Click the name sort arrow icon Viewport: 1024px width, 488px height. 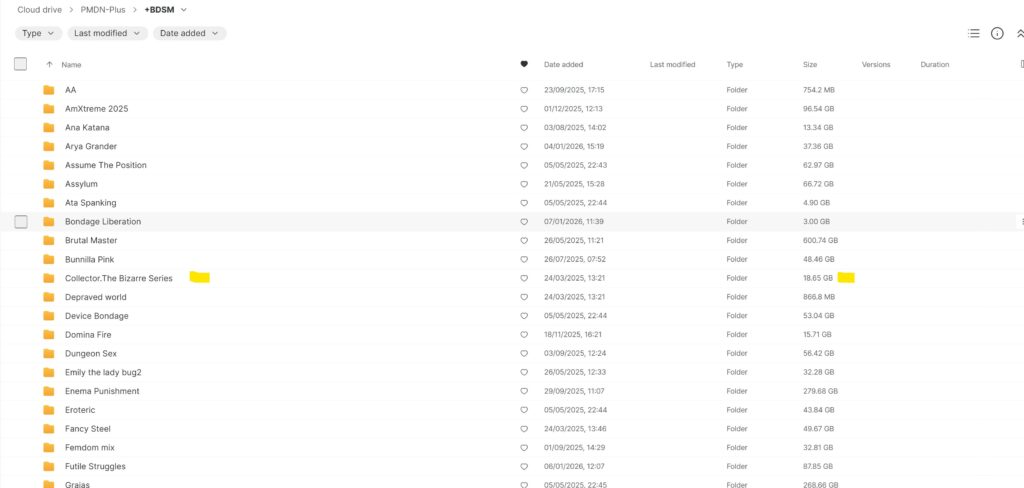tap(50, 64)
